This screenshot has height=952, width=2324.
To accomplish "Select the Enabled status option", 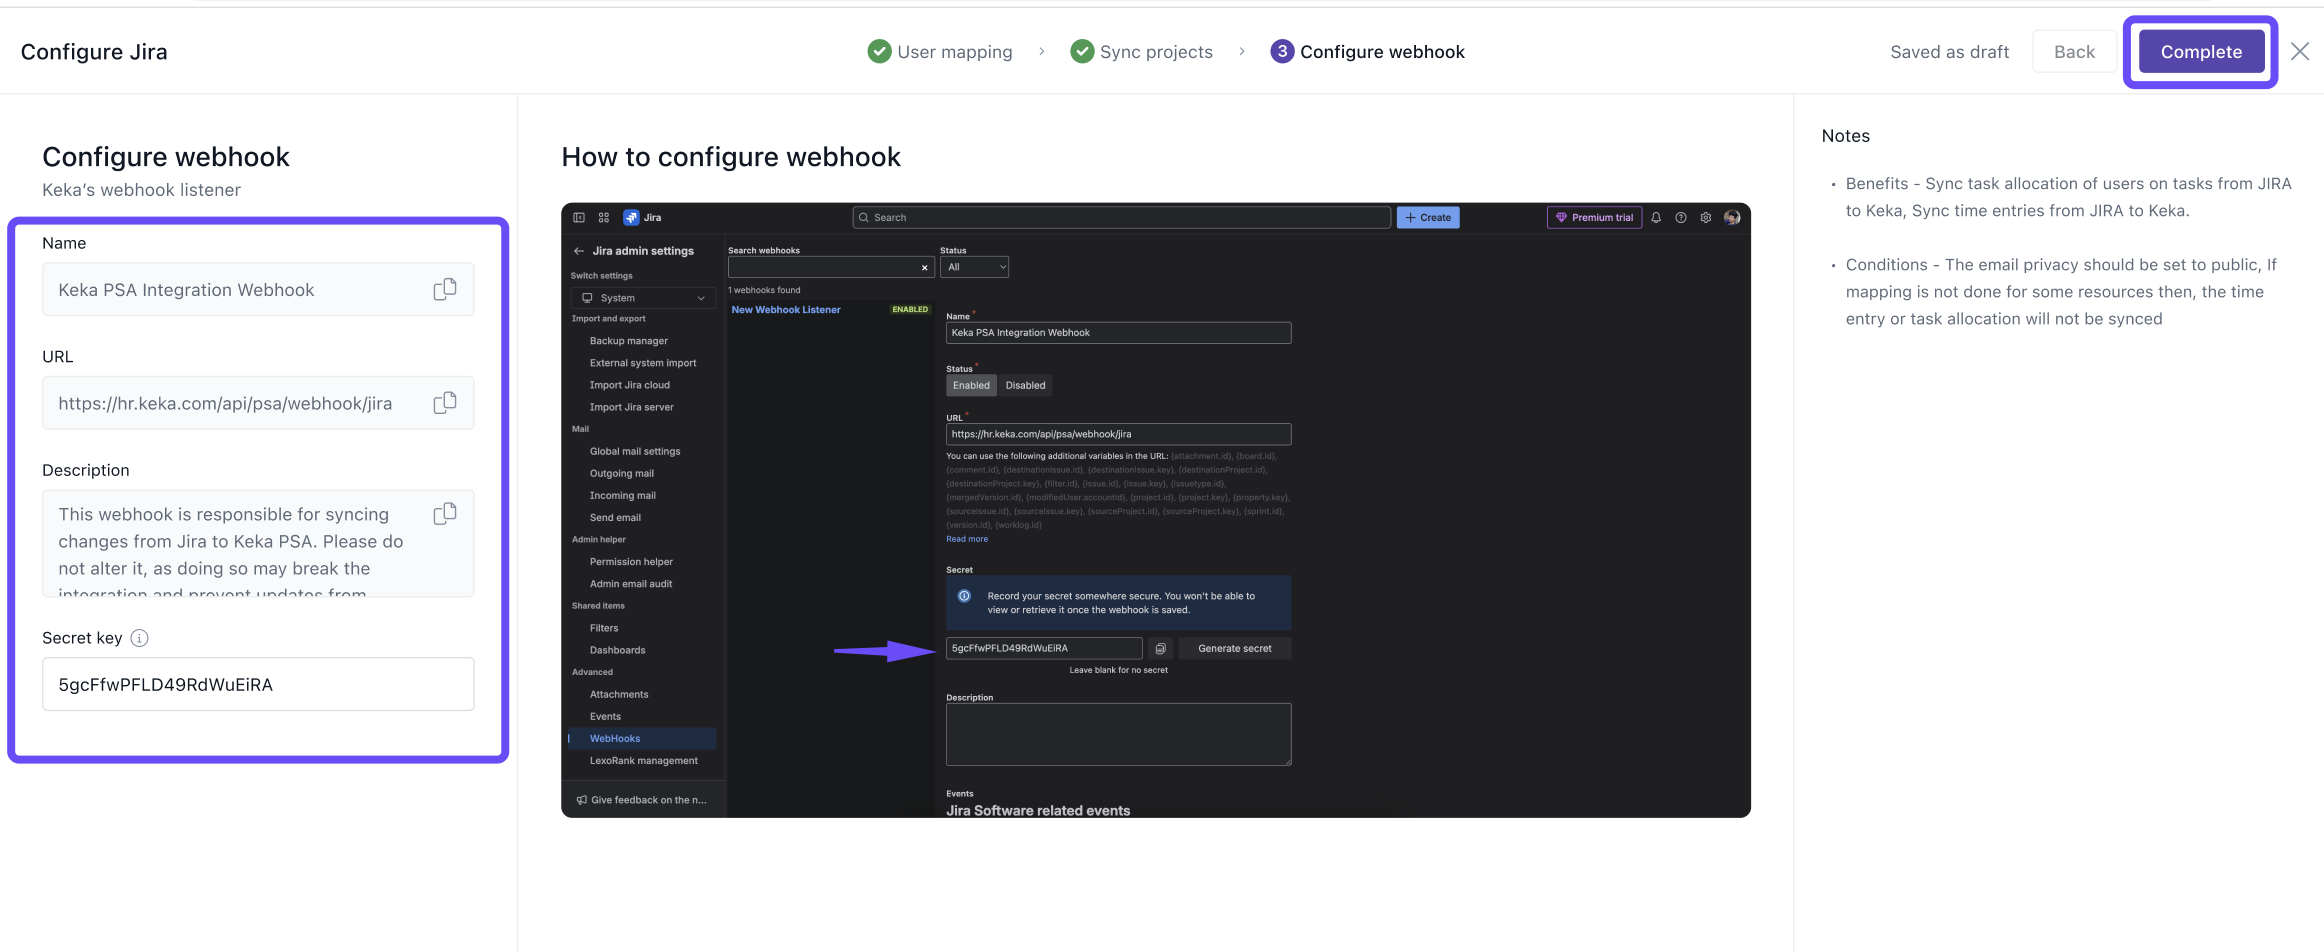I will [971, 386].
